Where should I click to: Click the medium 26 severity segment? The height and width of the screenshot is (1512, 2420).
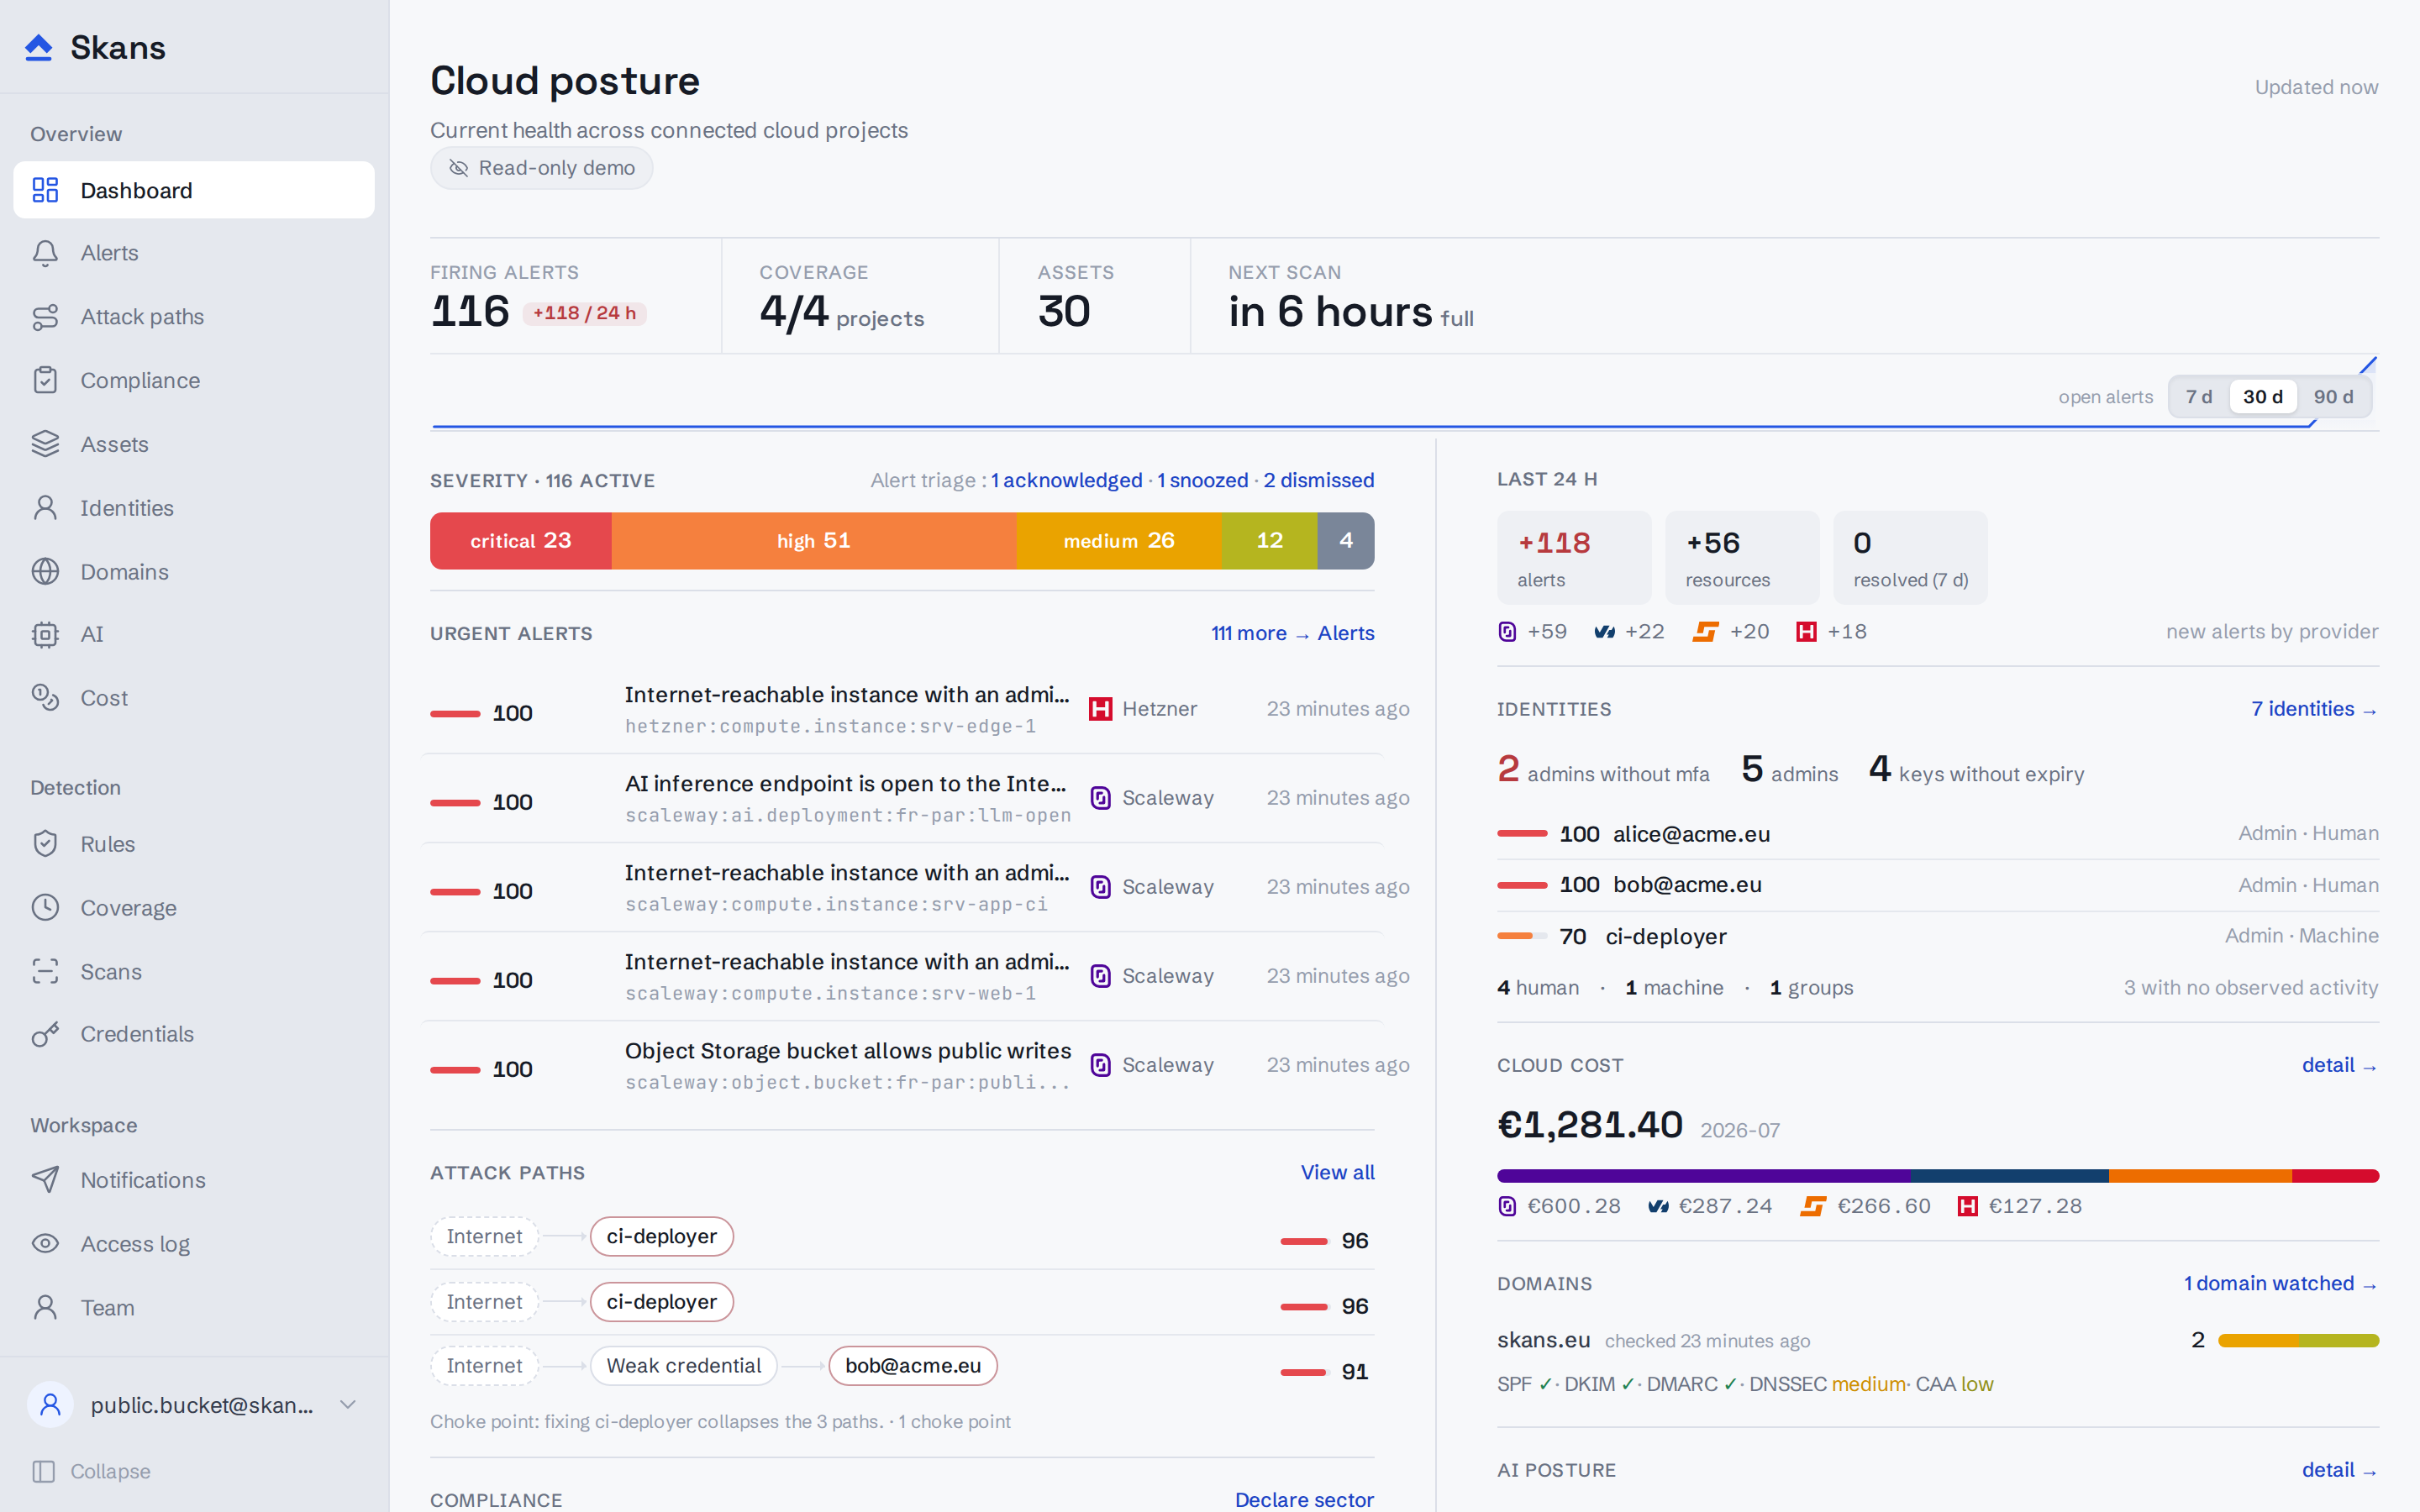[x=1119, y=541]
